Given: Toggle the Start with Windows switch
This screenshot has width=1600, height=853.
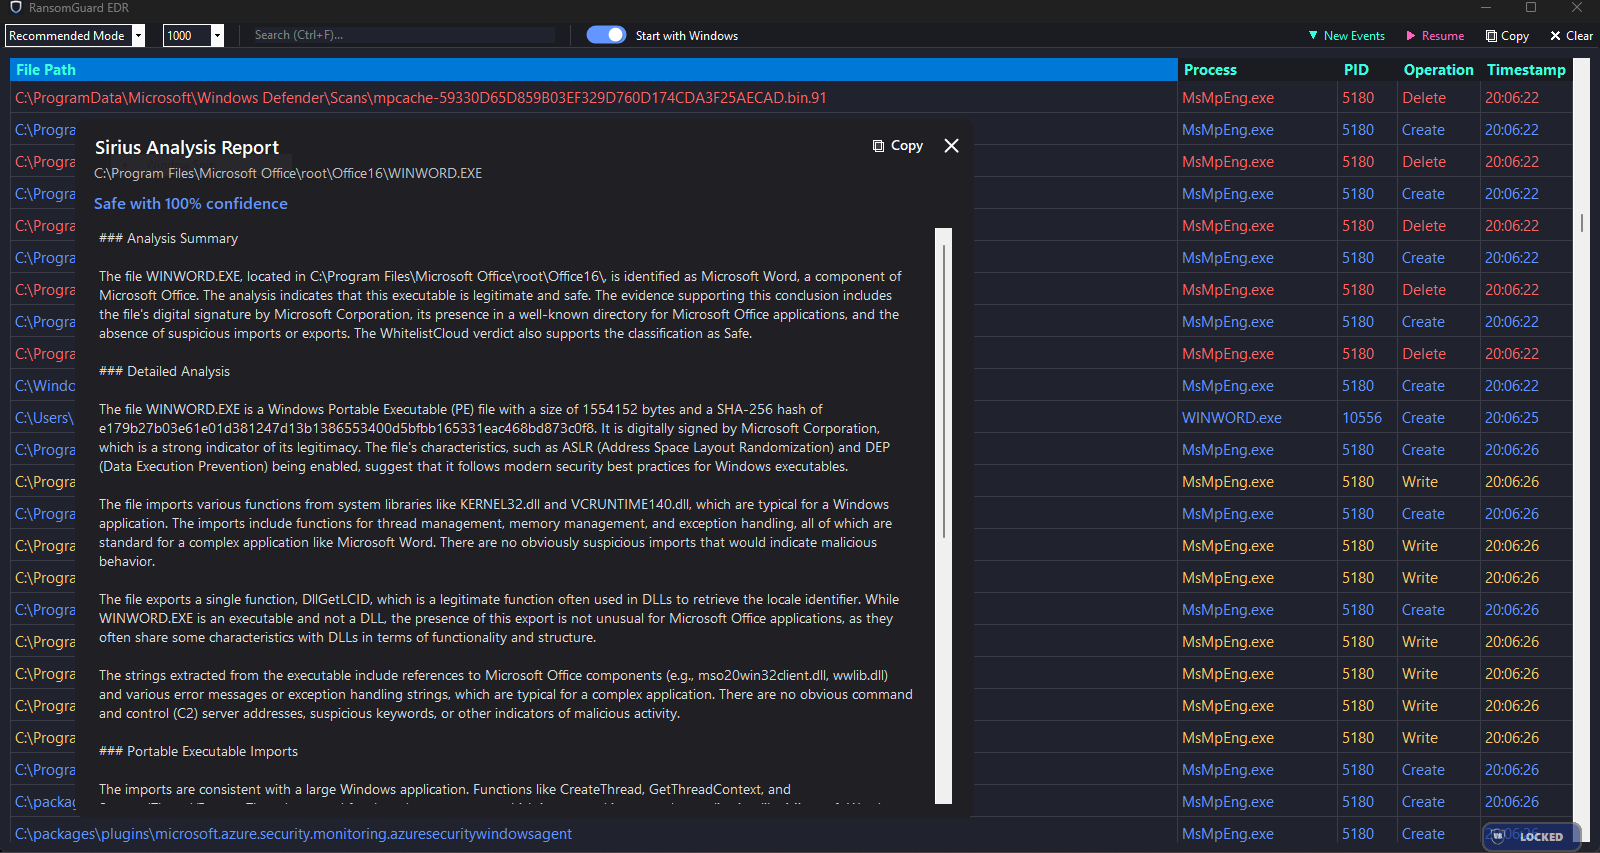Looking at the screenshot, I should coord(606,35).
